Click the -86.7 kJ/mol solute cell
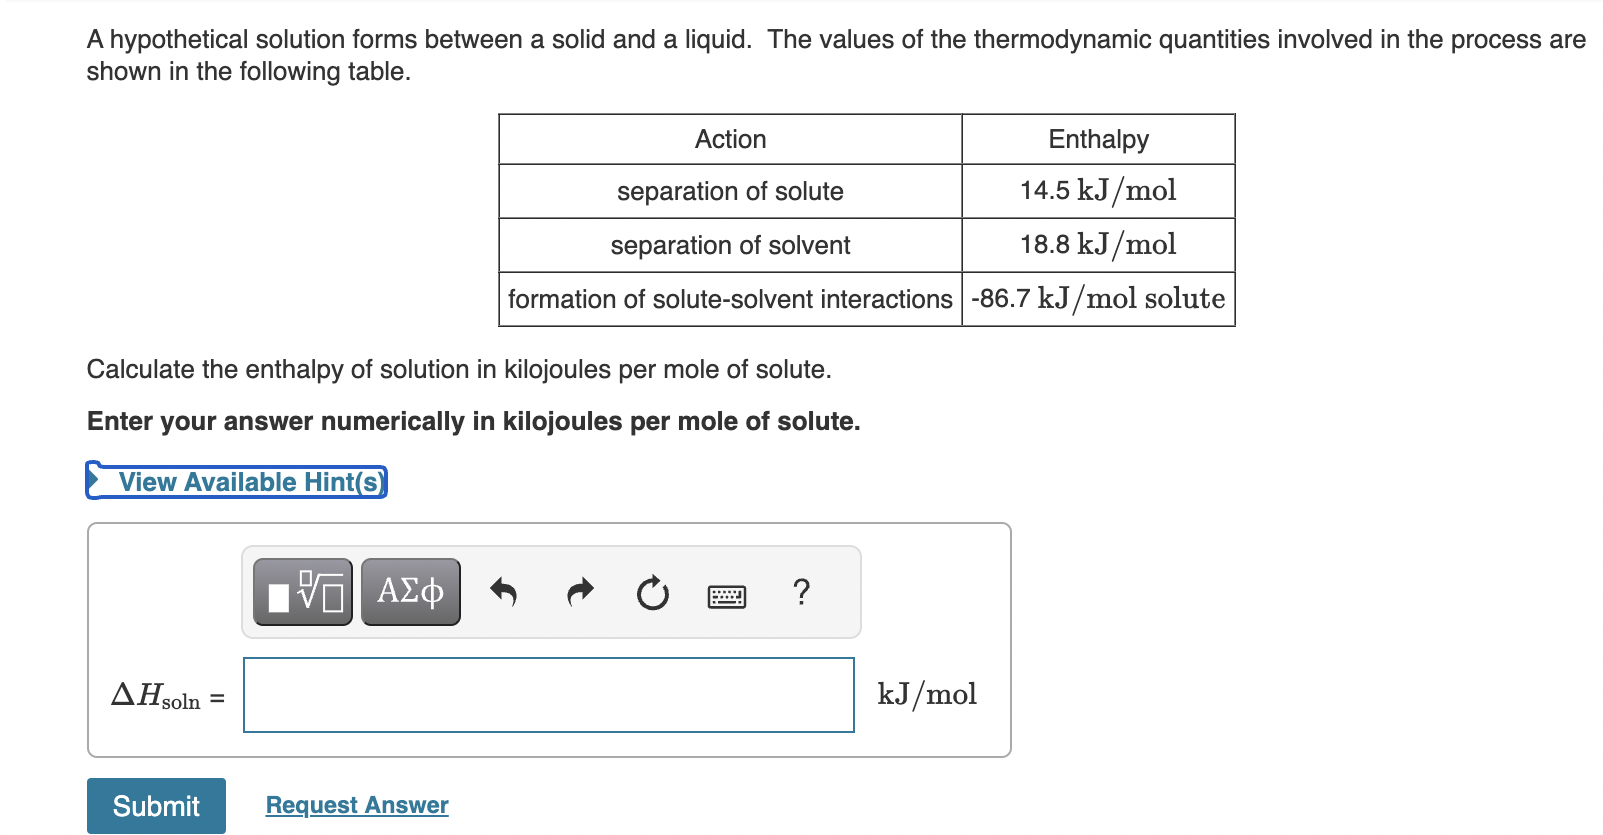1603x835 pixels. pos(1097,298)
